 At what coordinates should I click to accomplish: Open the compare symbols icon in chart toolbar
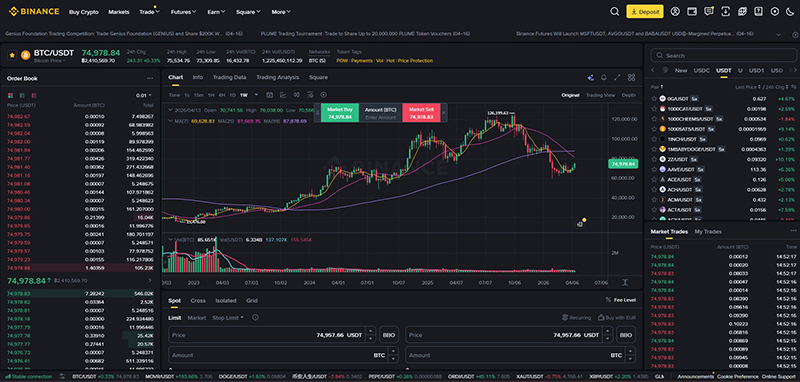pos(296,95)
